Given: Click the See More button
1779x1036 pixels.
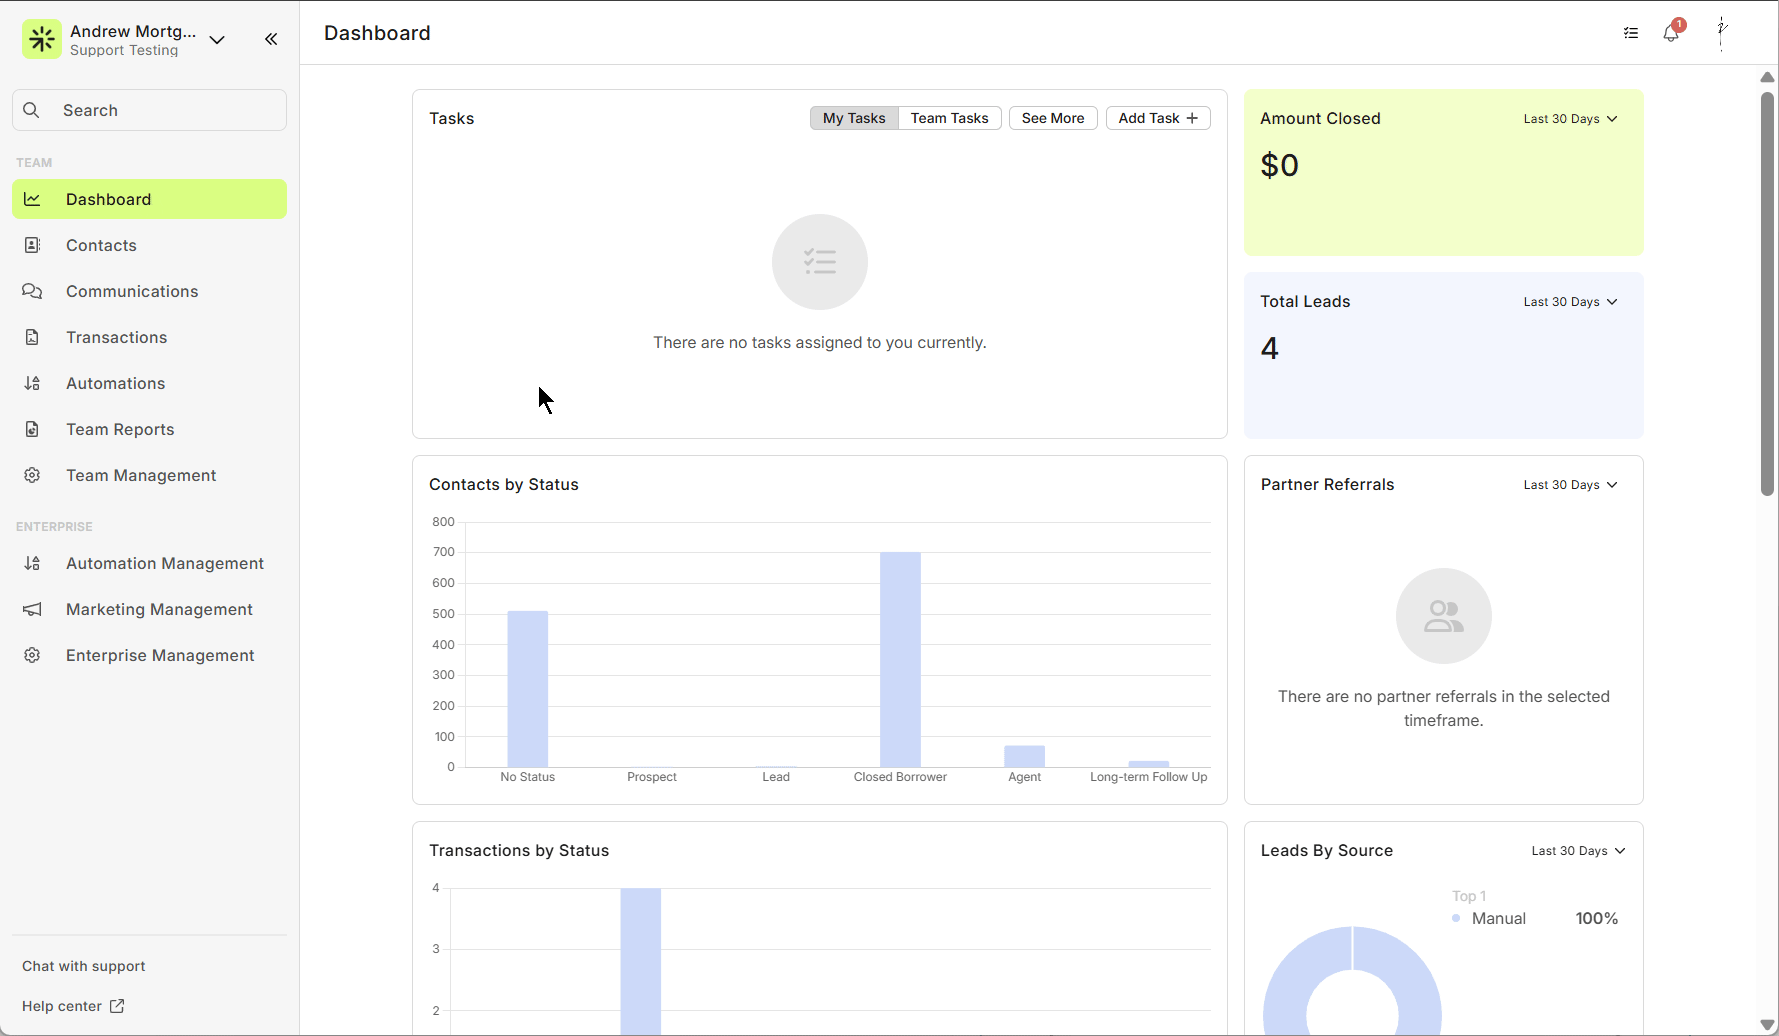Looking at the screenshot, I should coord(1052,118).
